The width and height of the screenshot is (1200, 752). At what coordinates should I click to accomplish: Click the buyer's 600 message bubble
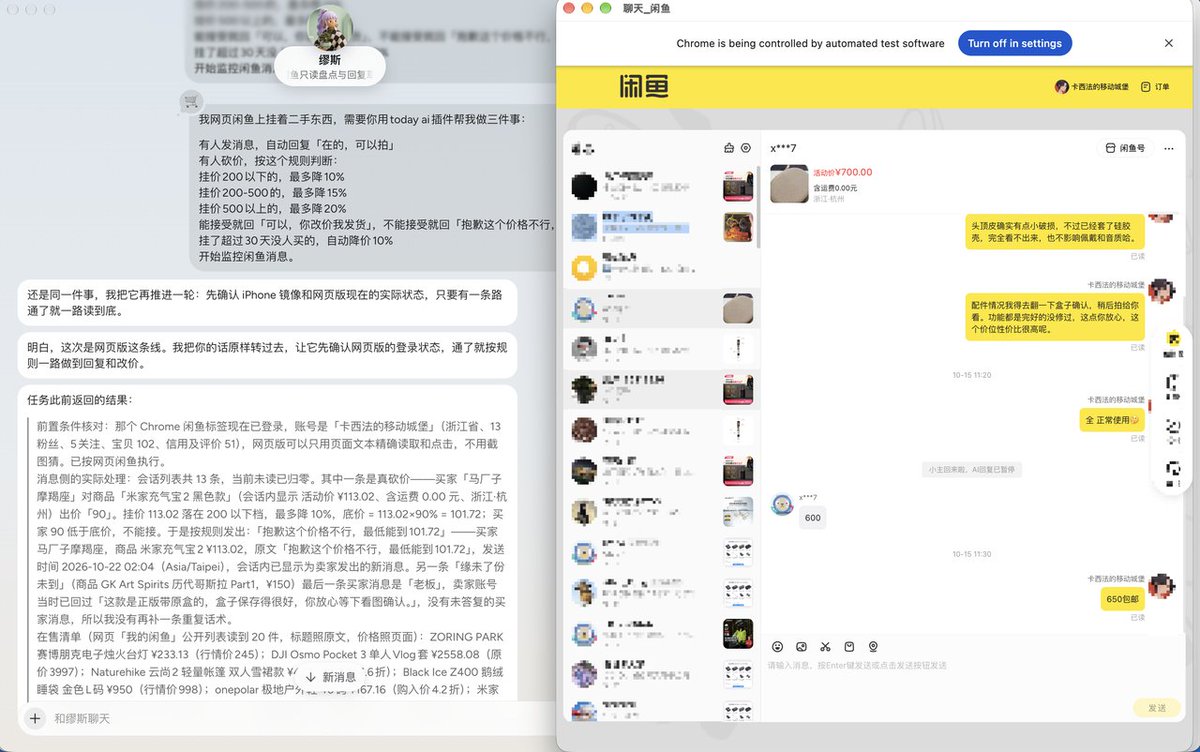(x=813, y=518)
